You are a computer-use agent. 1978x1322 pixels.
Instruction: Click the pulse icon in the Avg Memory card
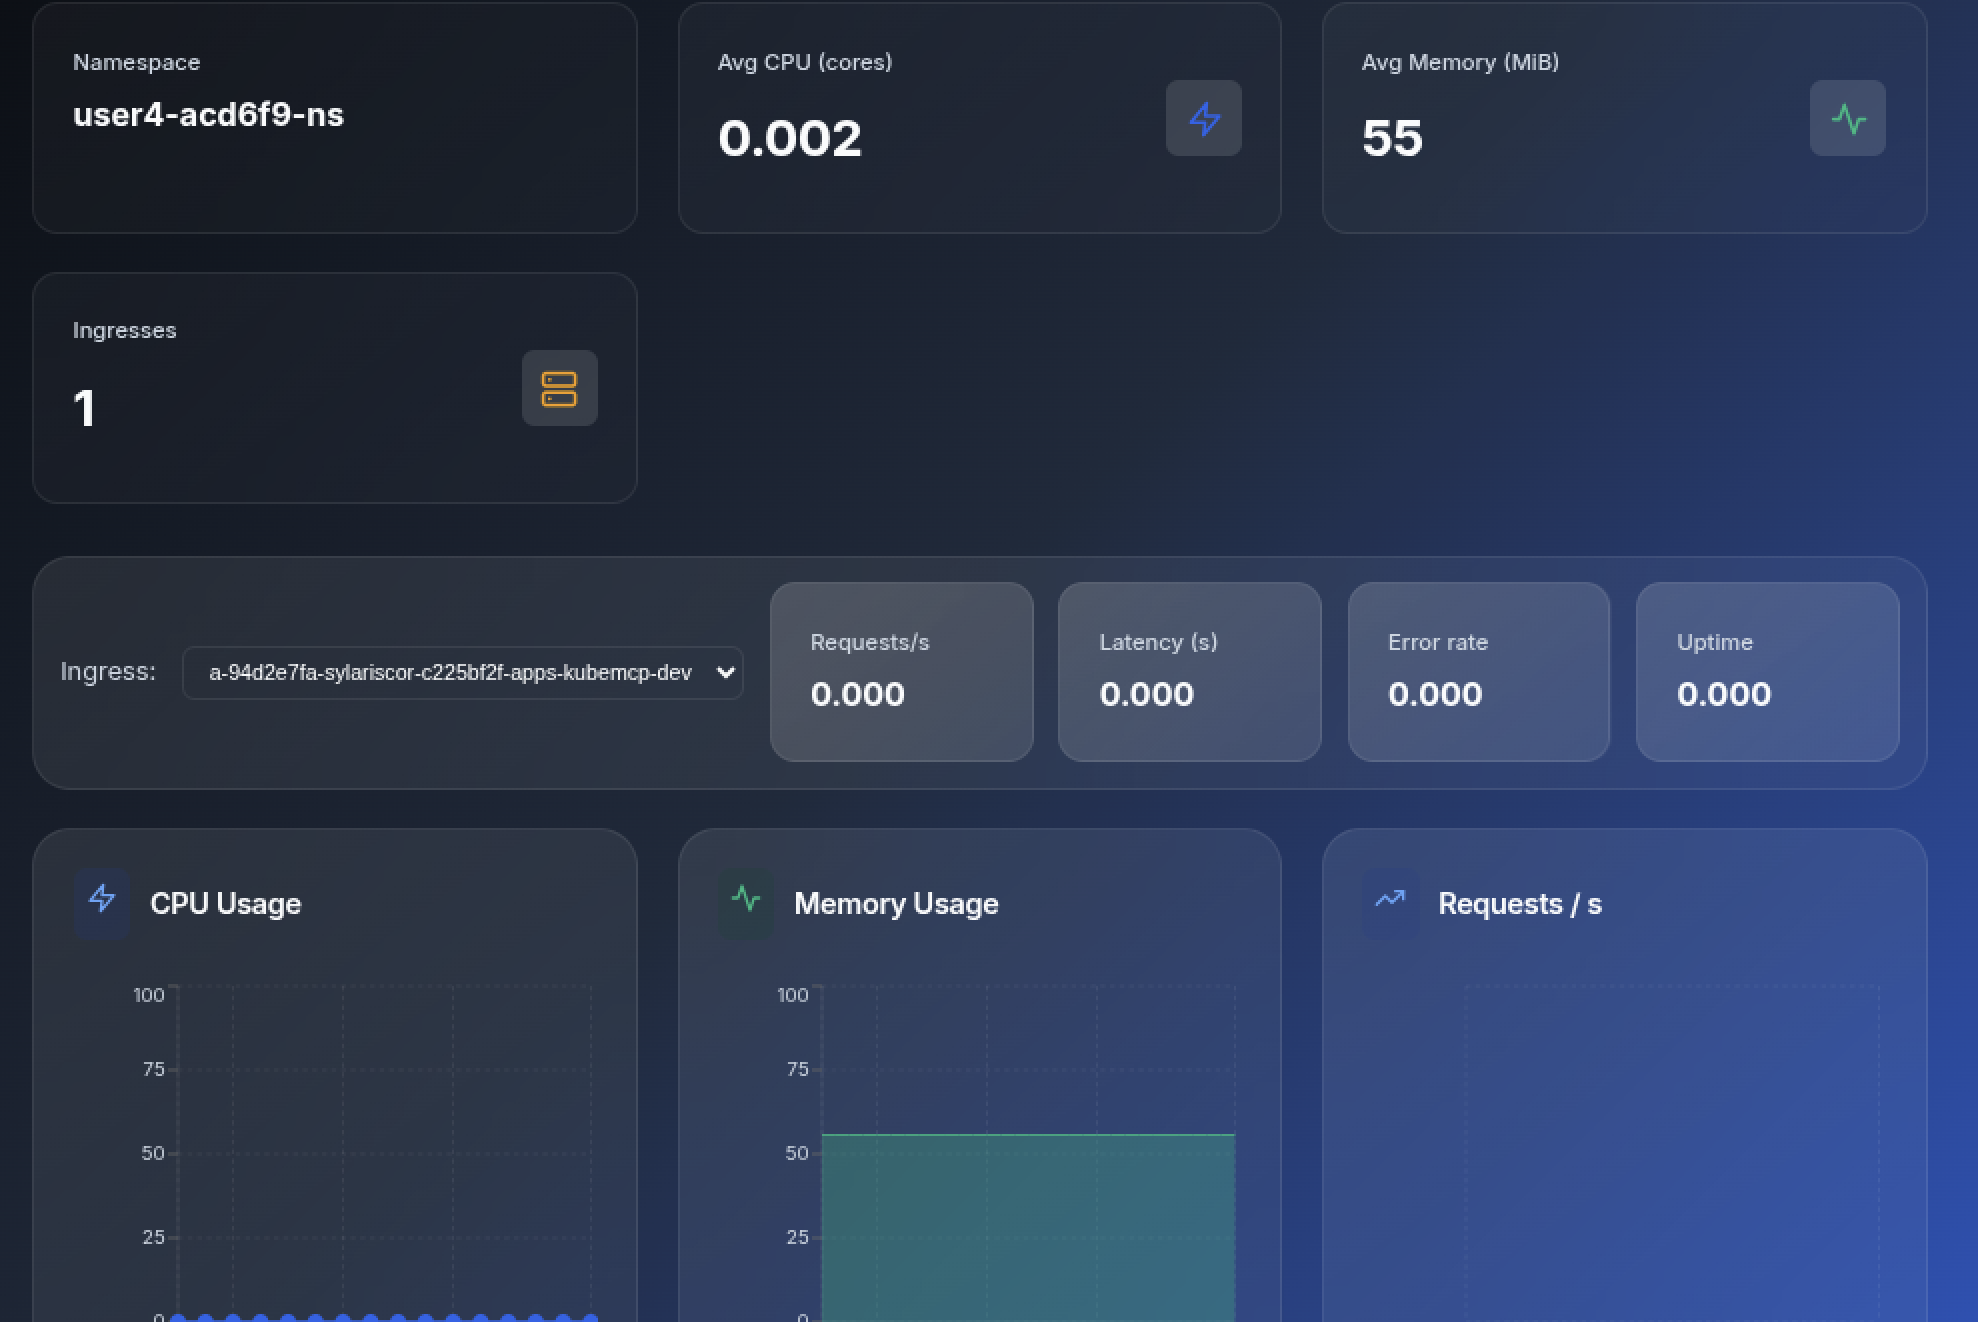pyautogui.click(x=1847, y=118)
